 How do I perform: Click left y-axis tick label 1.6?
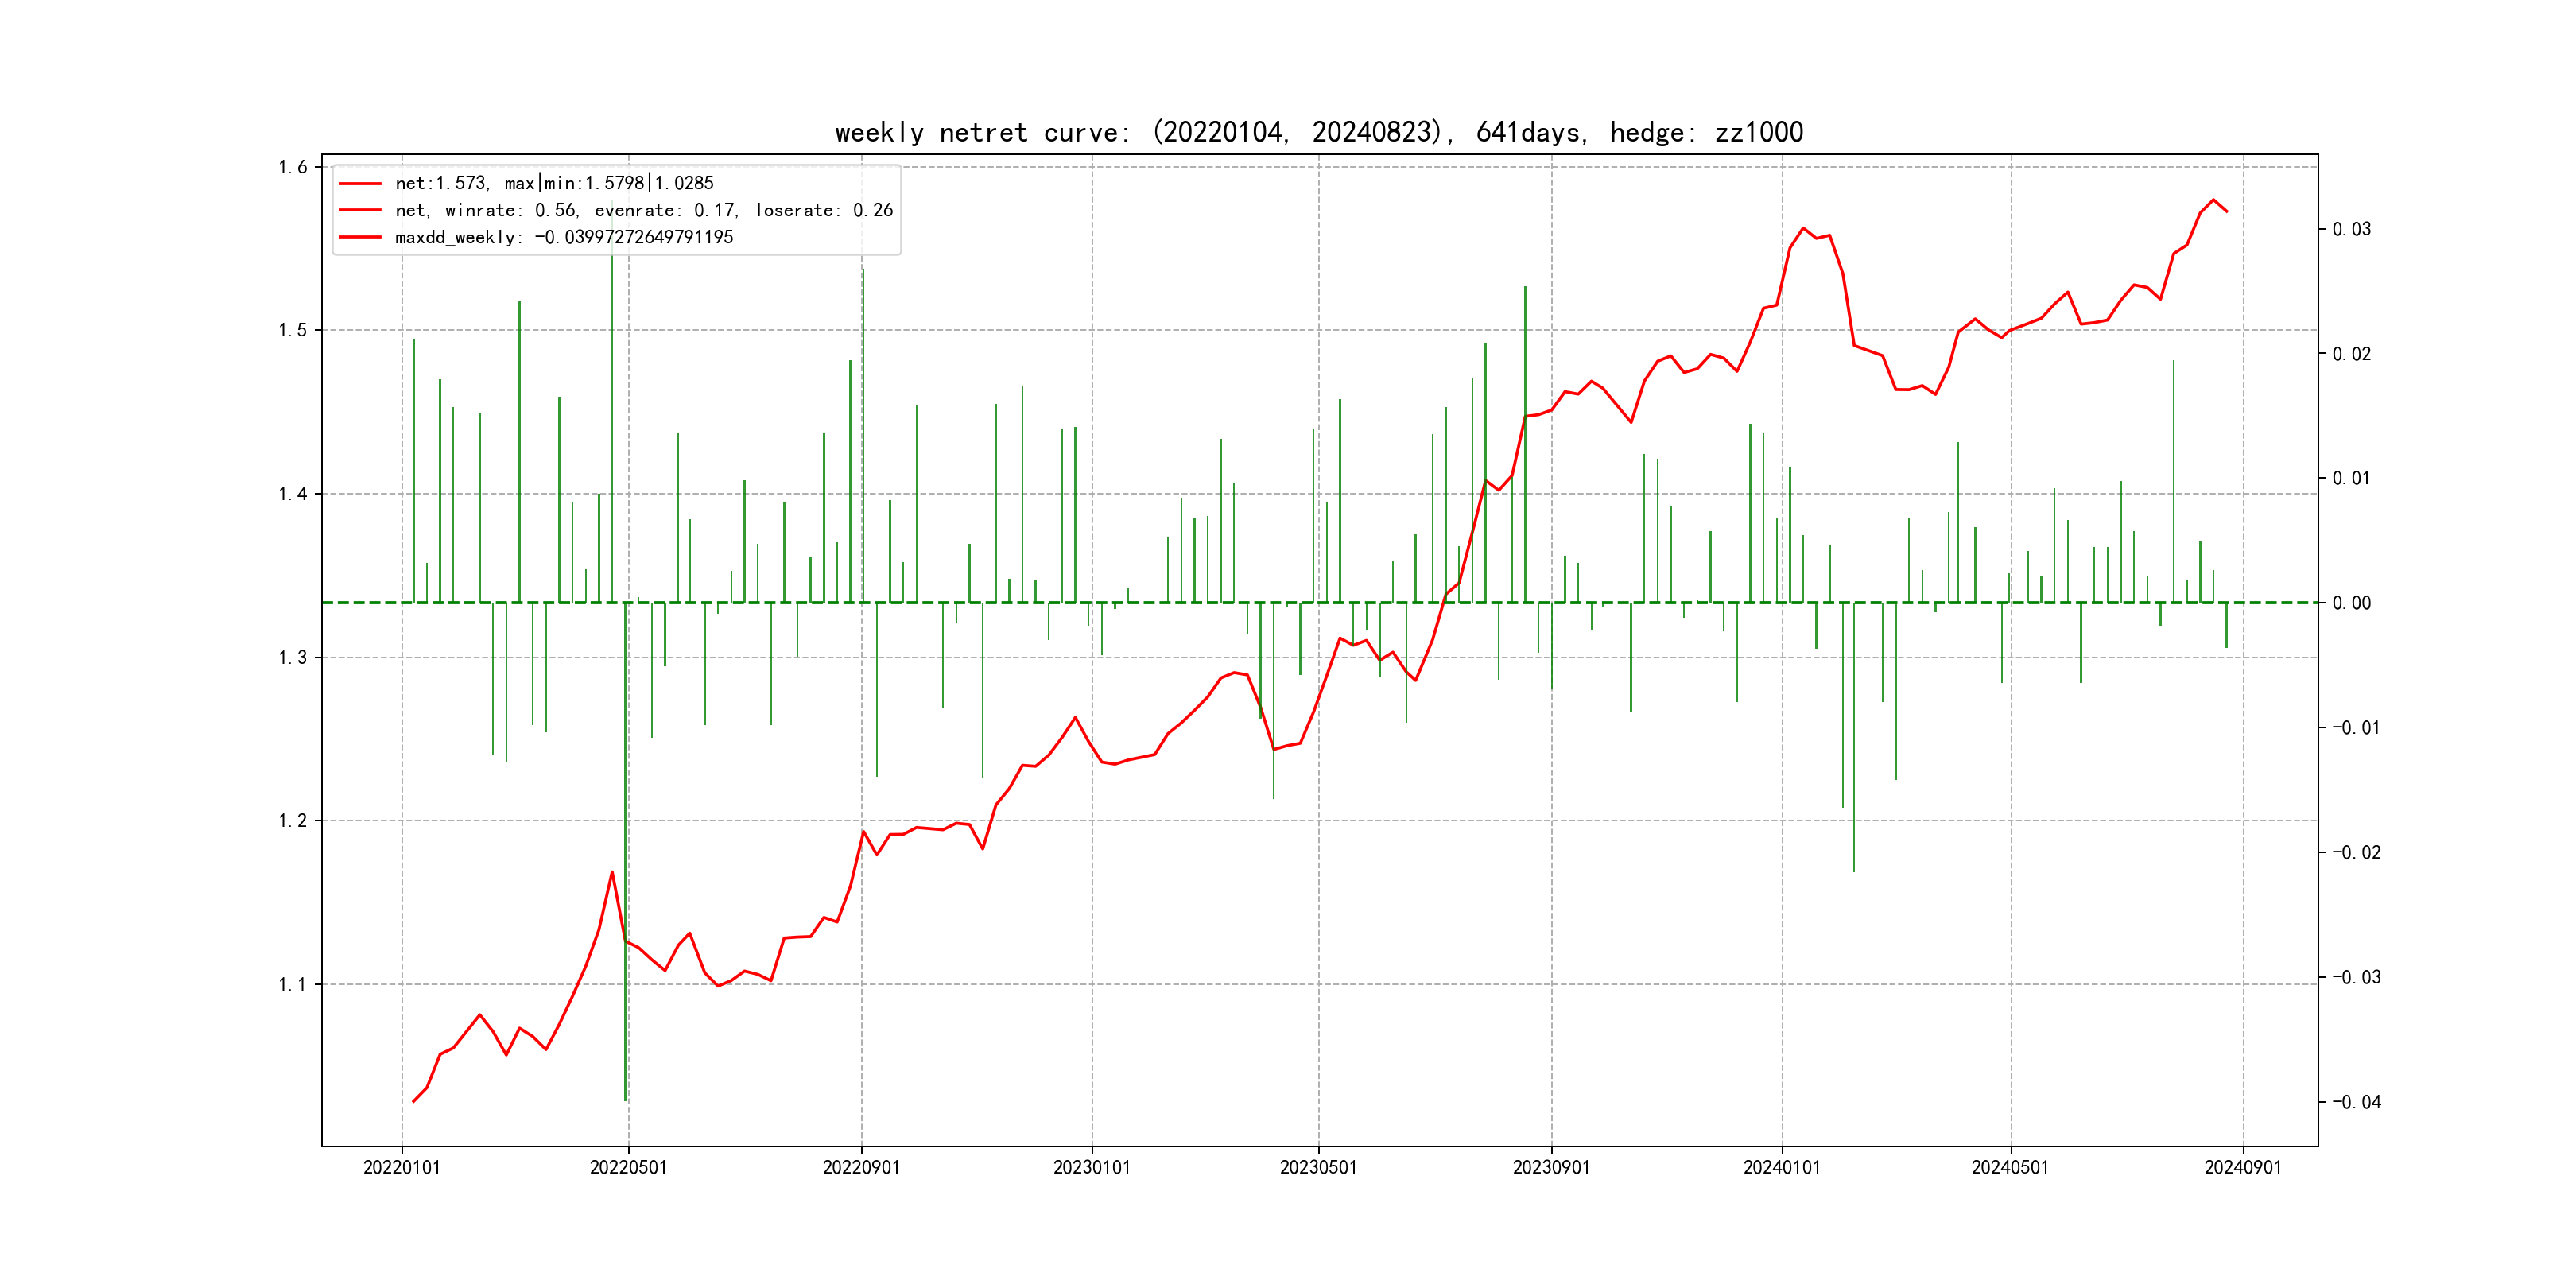(292, 167)
